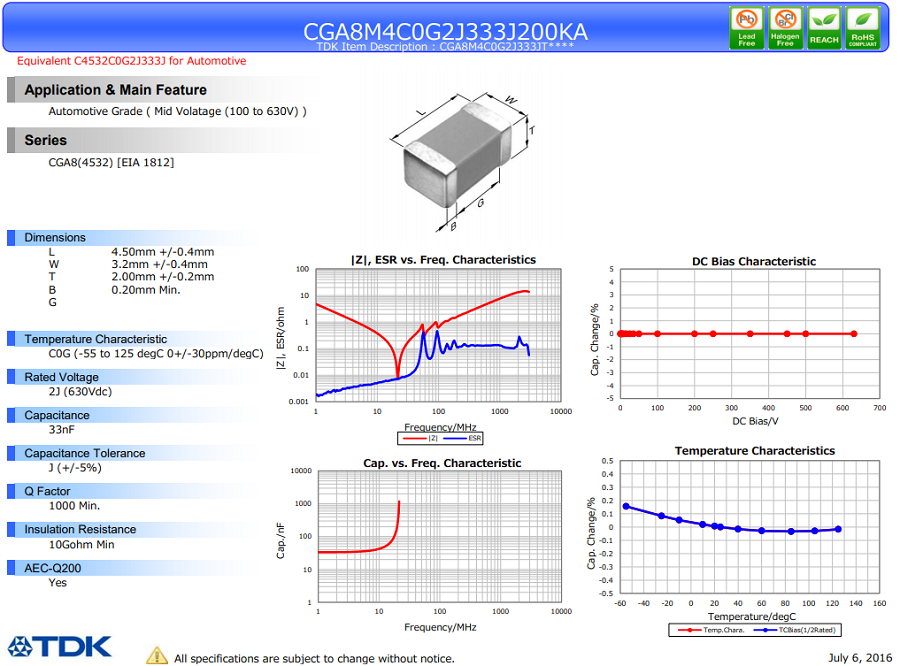
Task: Click the red data point at 630V DC bias
Action: 854,334
